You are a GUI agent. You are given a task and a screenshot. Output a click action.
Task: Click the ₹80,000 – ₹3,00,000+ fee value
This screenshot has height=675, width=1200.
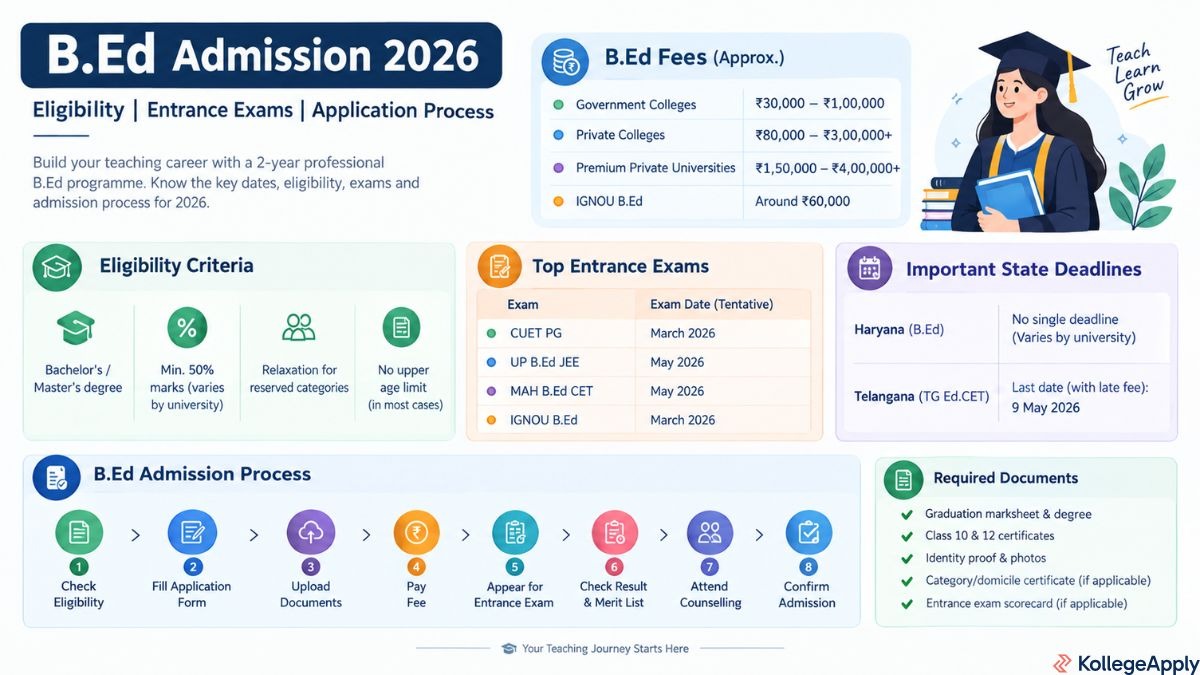(825, 135)
